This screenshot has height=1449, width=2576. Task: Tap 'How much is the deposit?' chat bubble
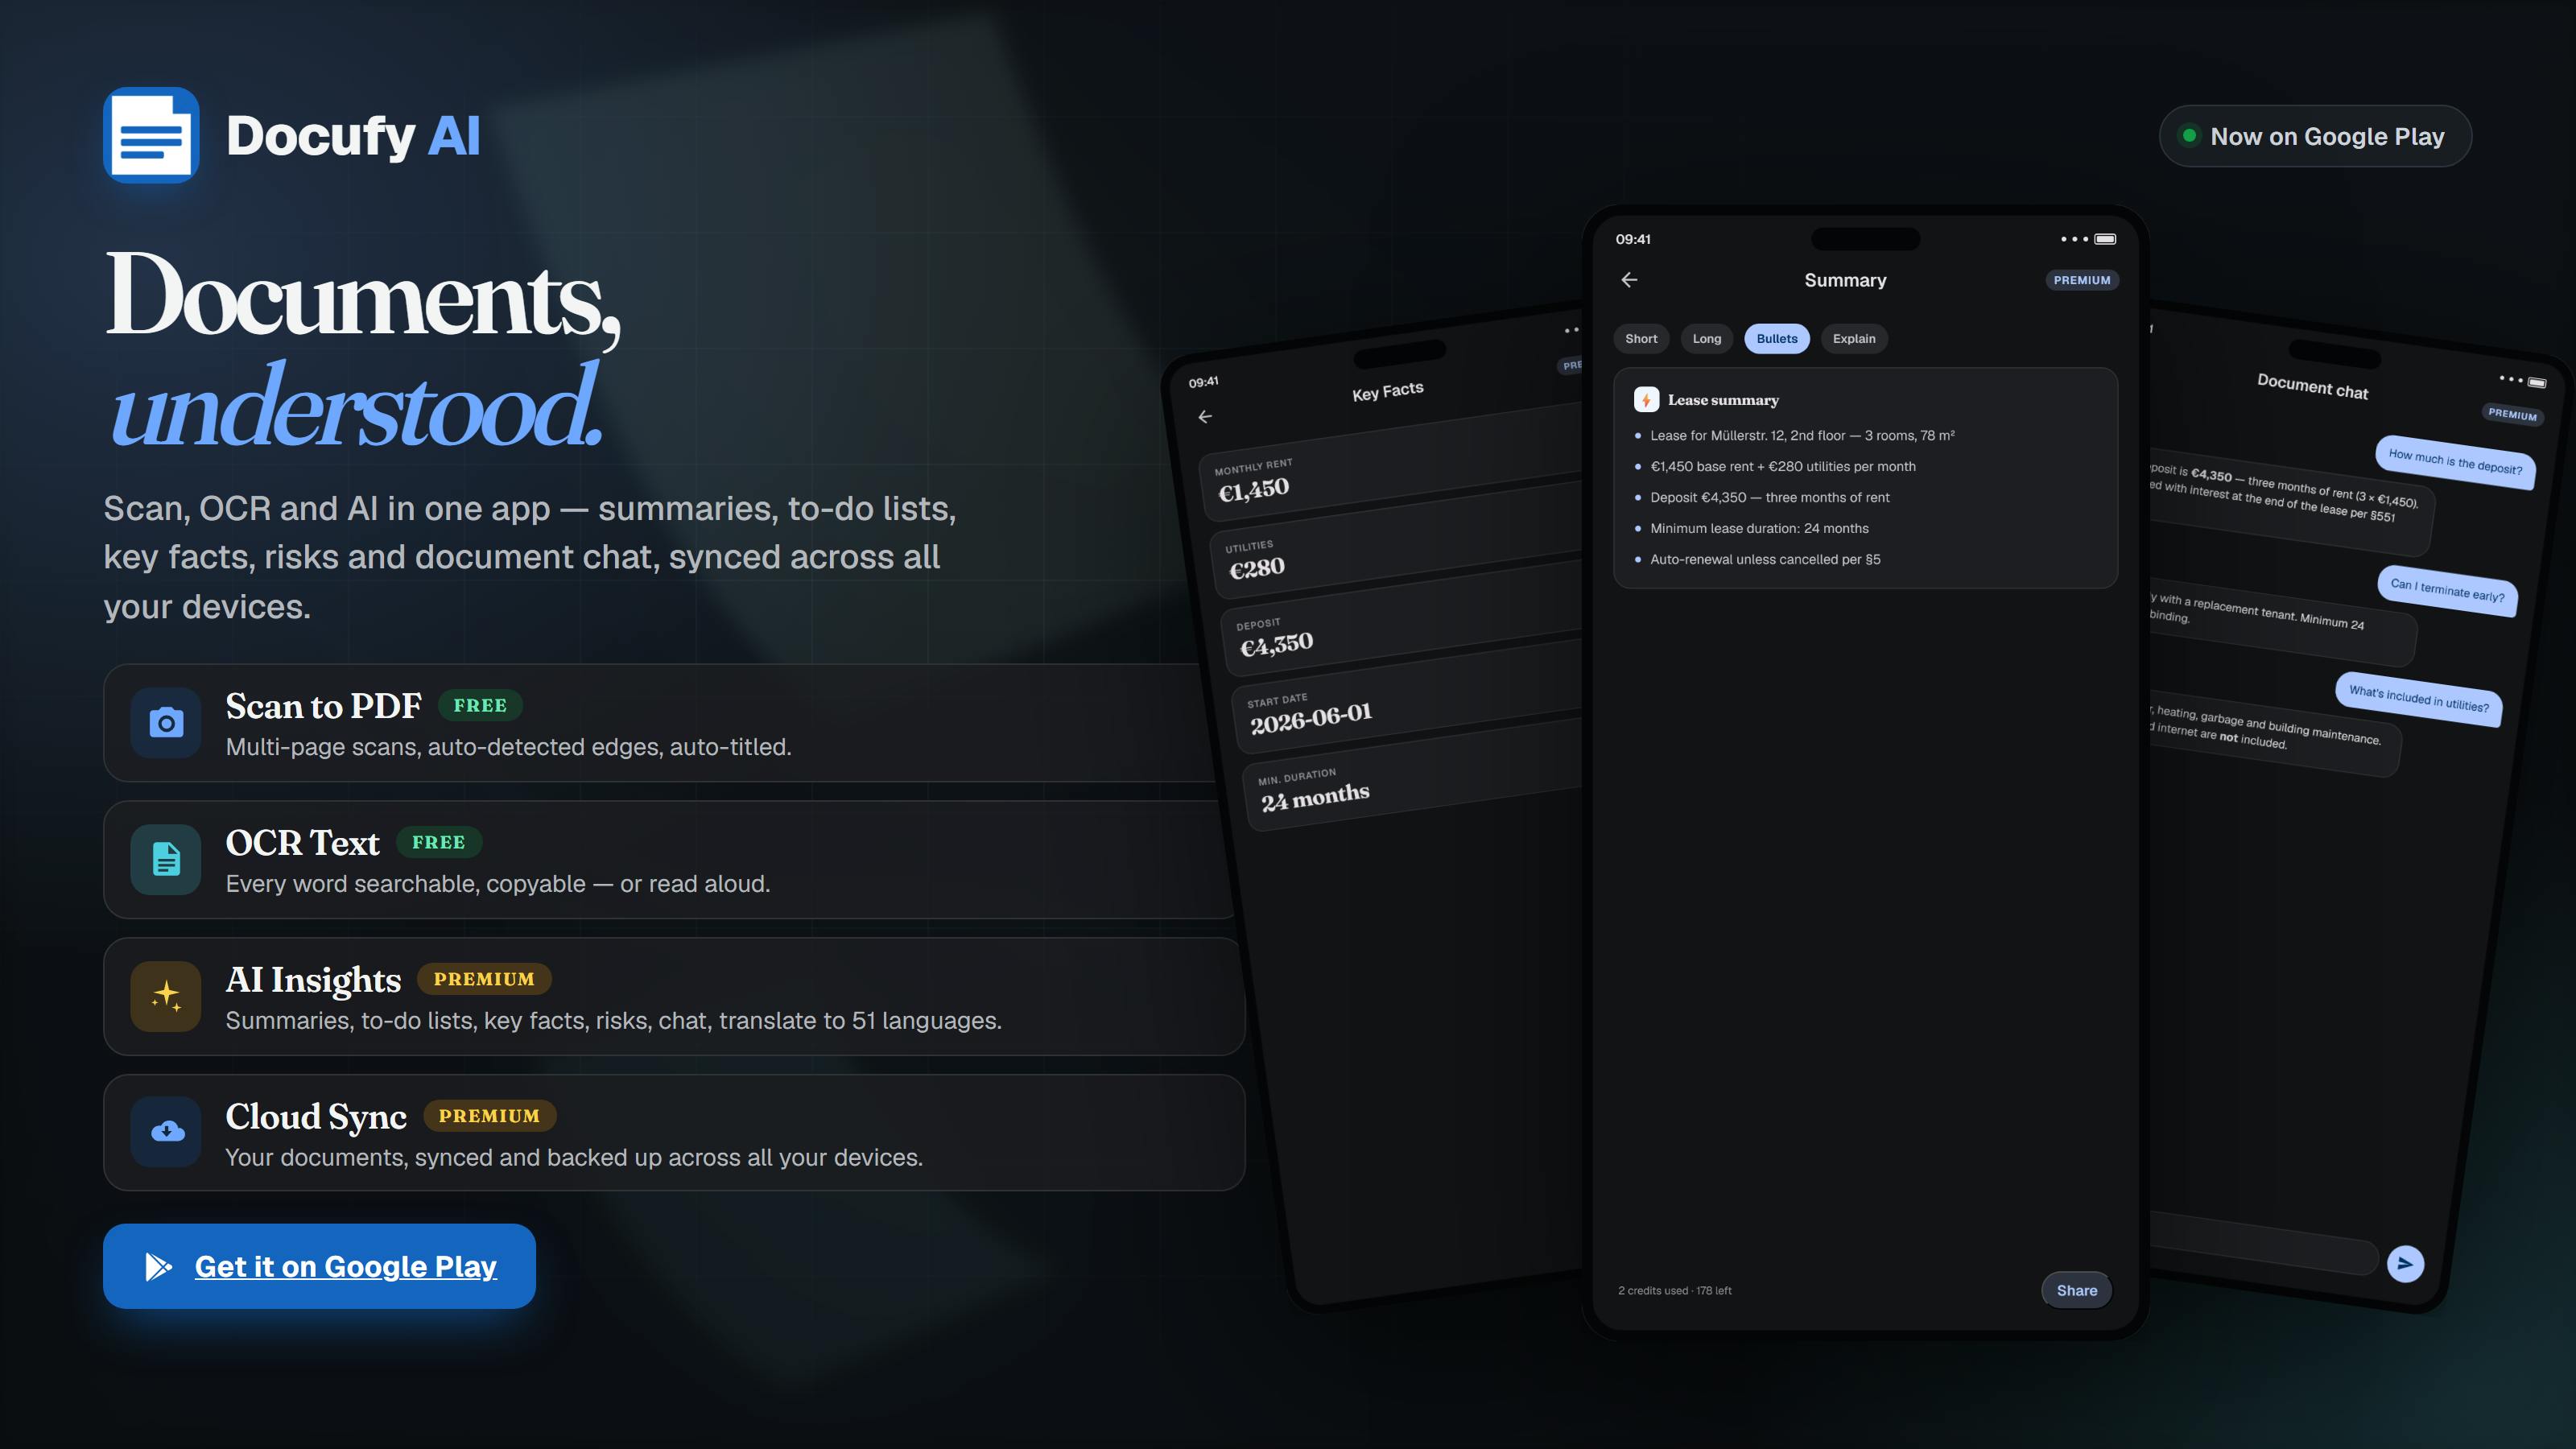[2455, 462]
